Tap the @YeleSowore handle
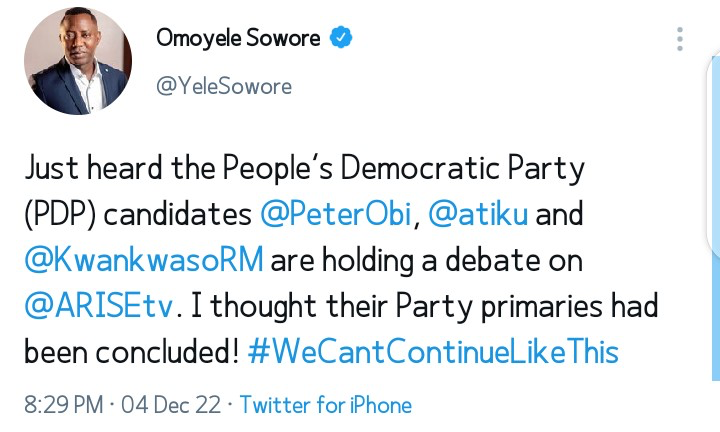This screenshot has width=720, height=432. (224, 86)
